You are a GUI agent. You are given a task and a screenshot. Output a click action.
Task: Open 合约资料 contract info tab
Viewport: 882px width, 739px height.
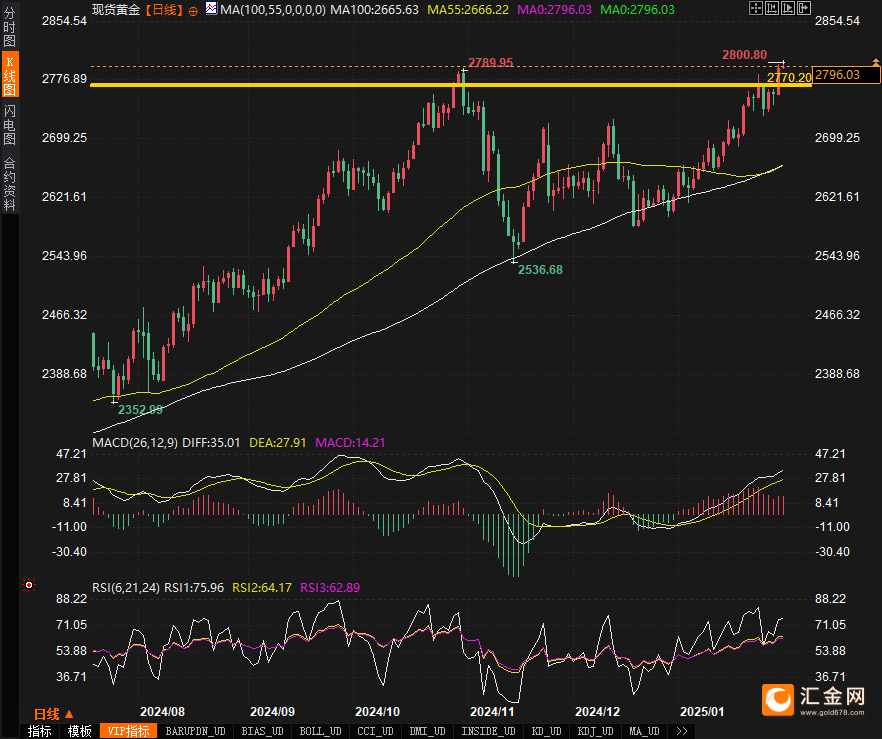coord(9,184)
